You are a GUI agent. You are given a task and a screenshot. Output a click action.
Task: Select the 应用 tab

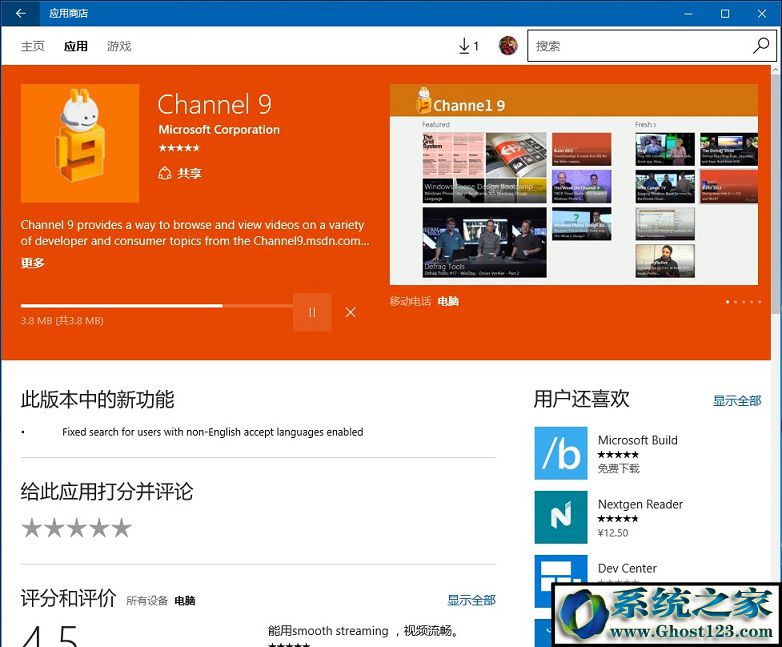(76, 46)
